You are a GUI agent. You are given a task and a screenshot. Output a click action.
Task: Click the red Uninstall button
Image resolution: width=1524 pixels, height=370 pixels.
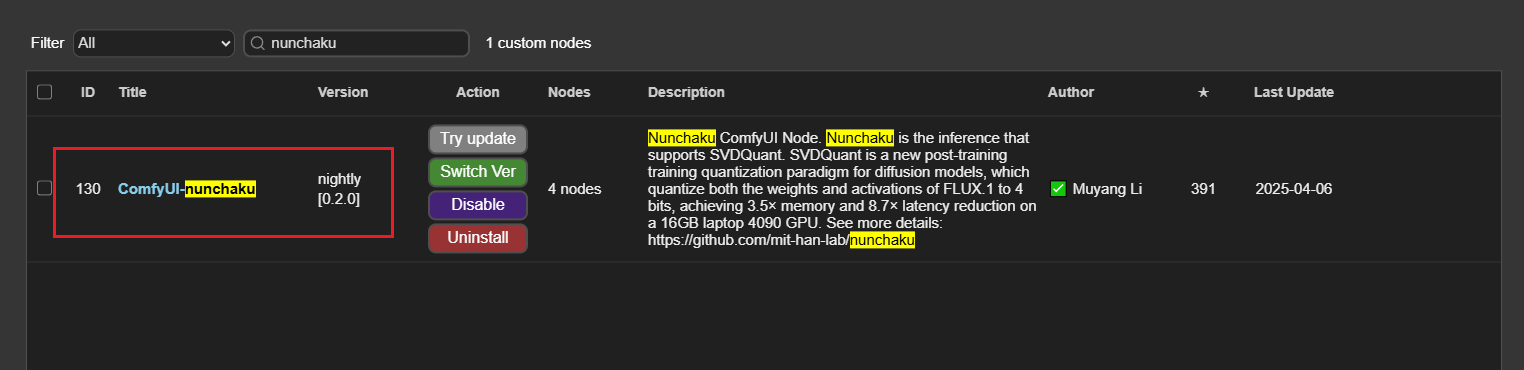tap(478, 238)
